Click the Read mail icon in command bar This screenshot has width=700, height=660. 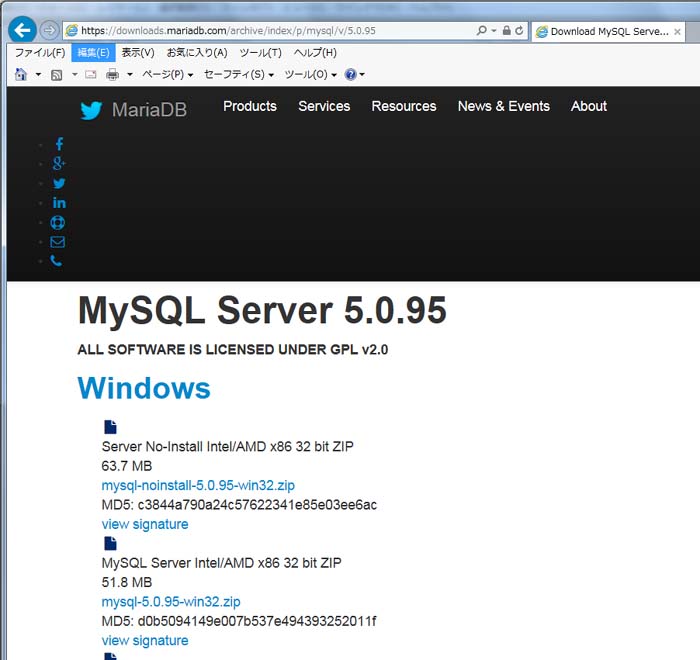pos(91,74)
